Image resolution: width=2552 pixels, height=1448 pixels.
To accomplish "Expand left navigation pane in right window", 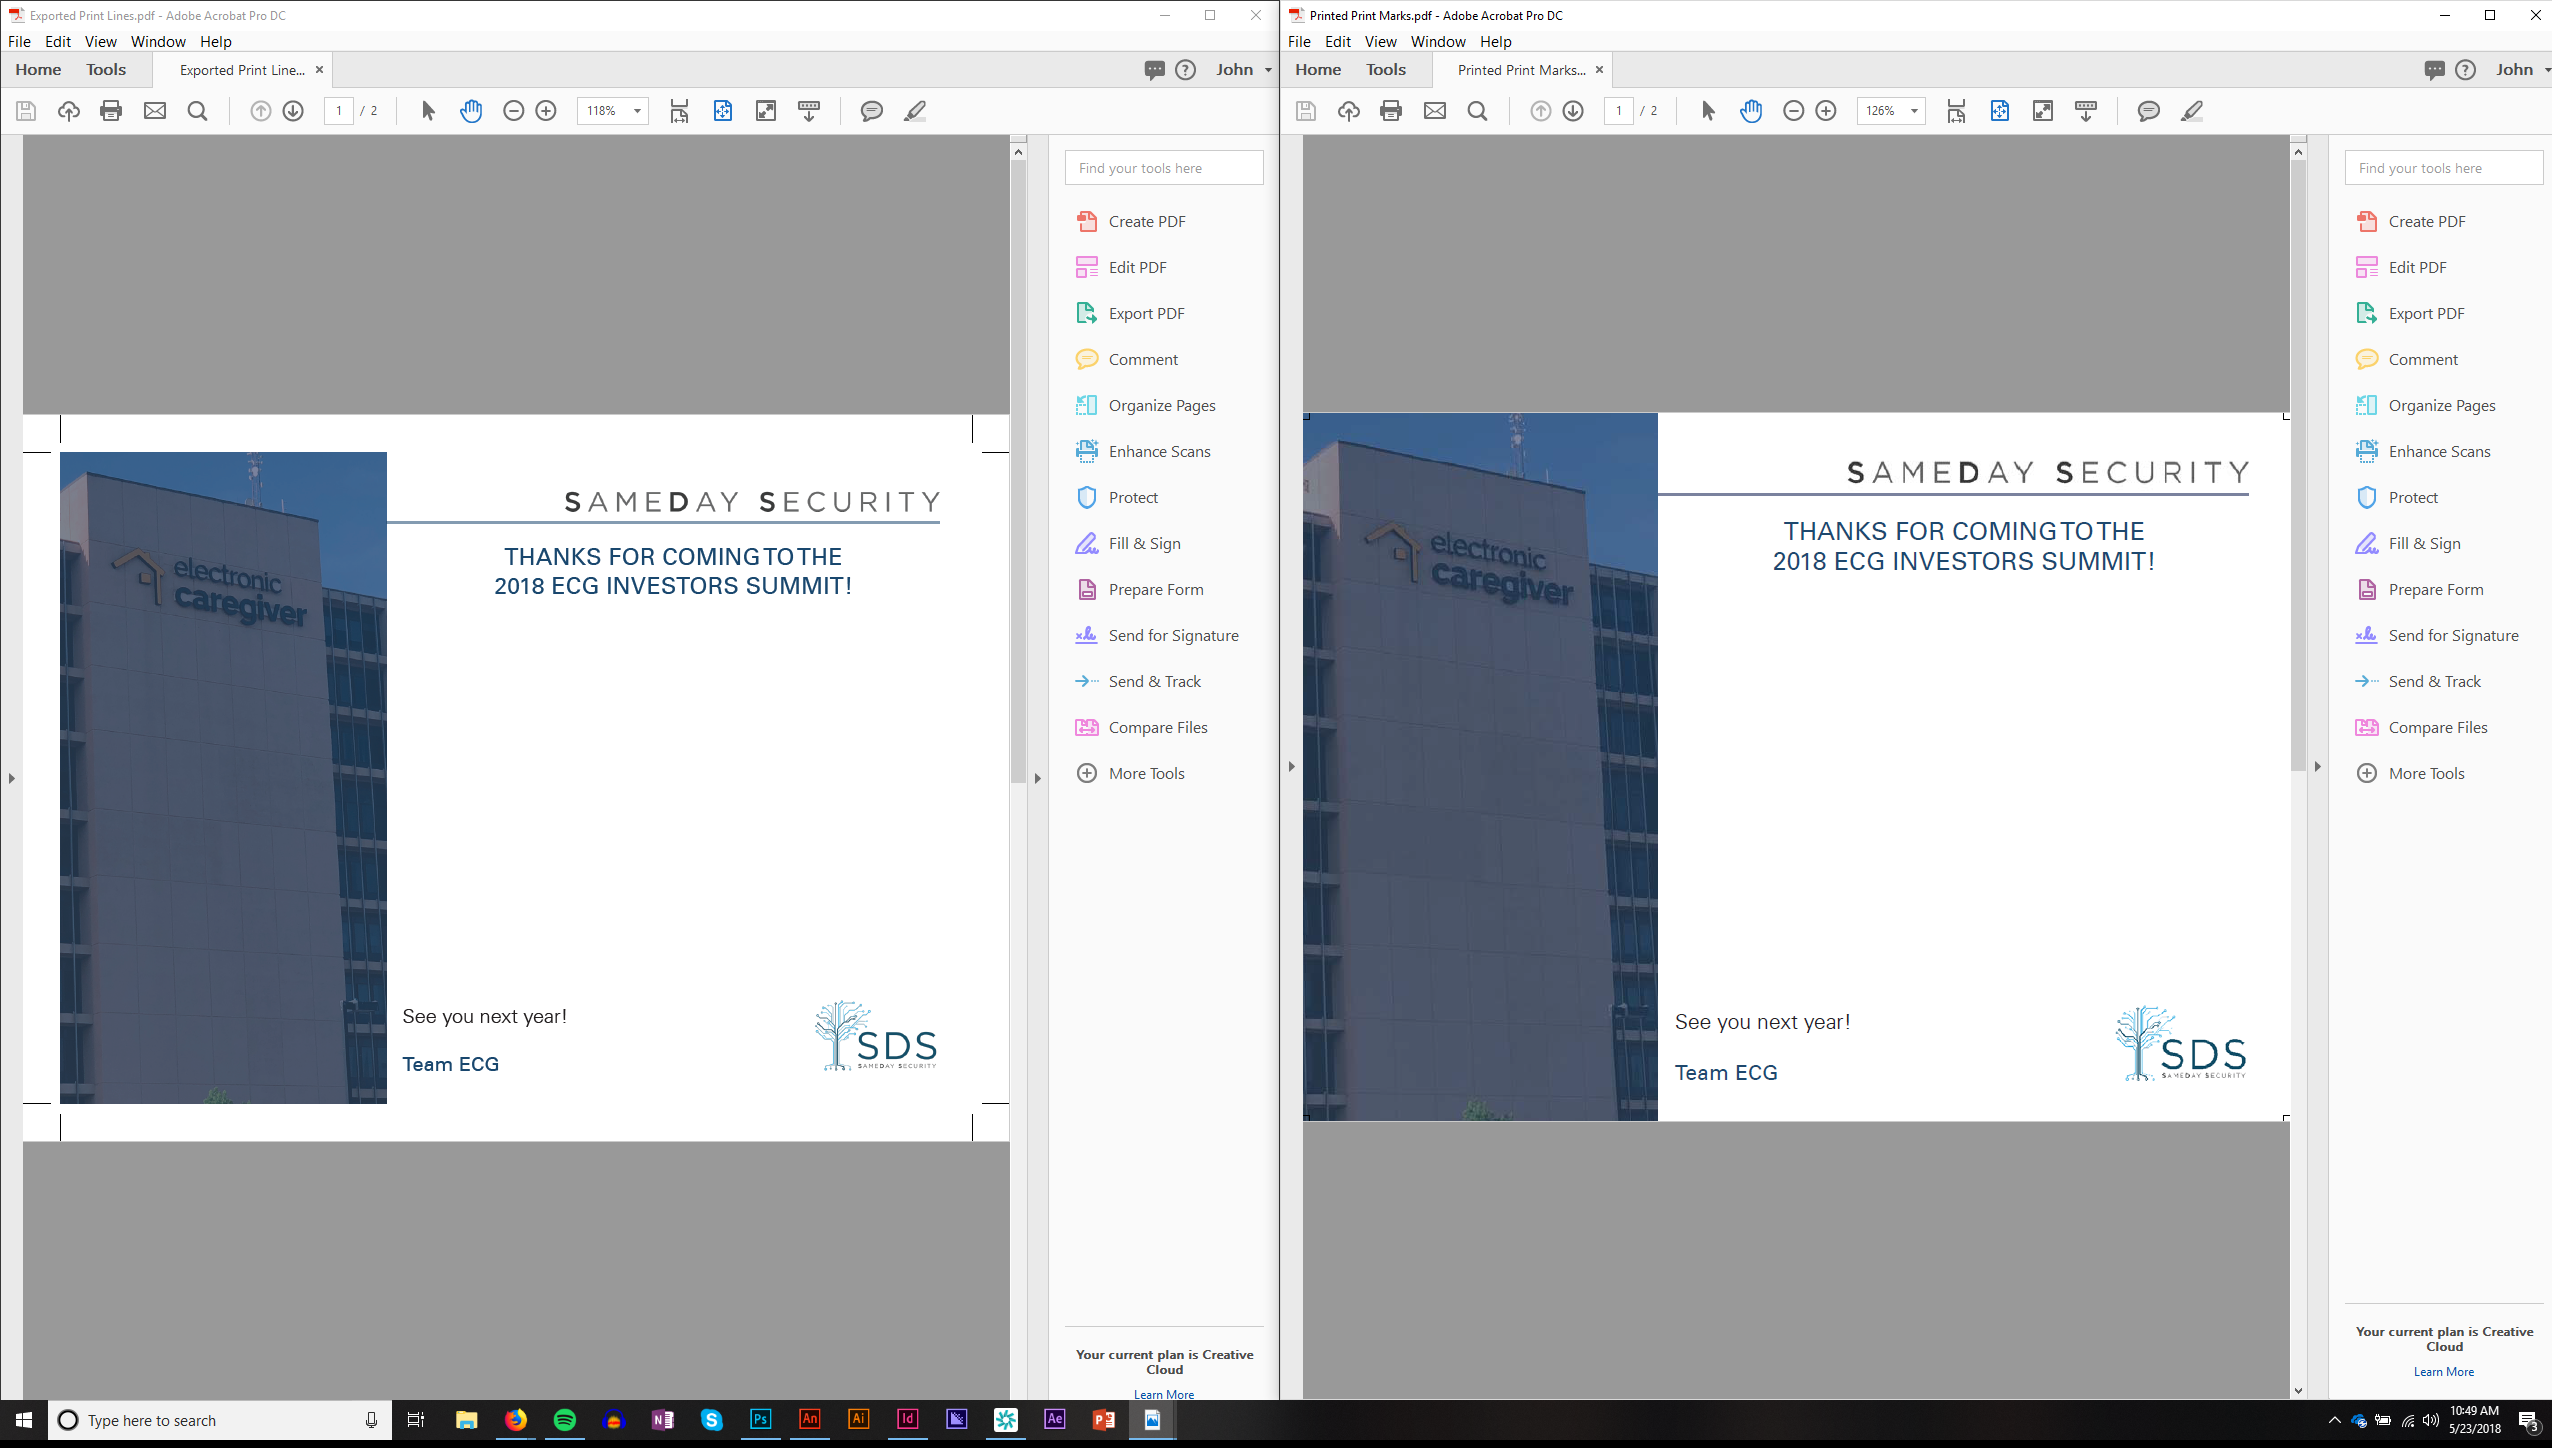I will 1292,767.
